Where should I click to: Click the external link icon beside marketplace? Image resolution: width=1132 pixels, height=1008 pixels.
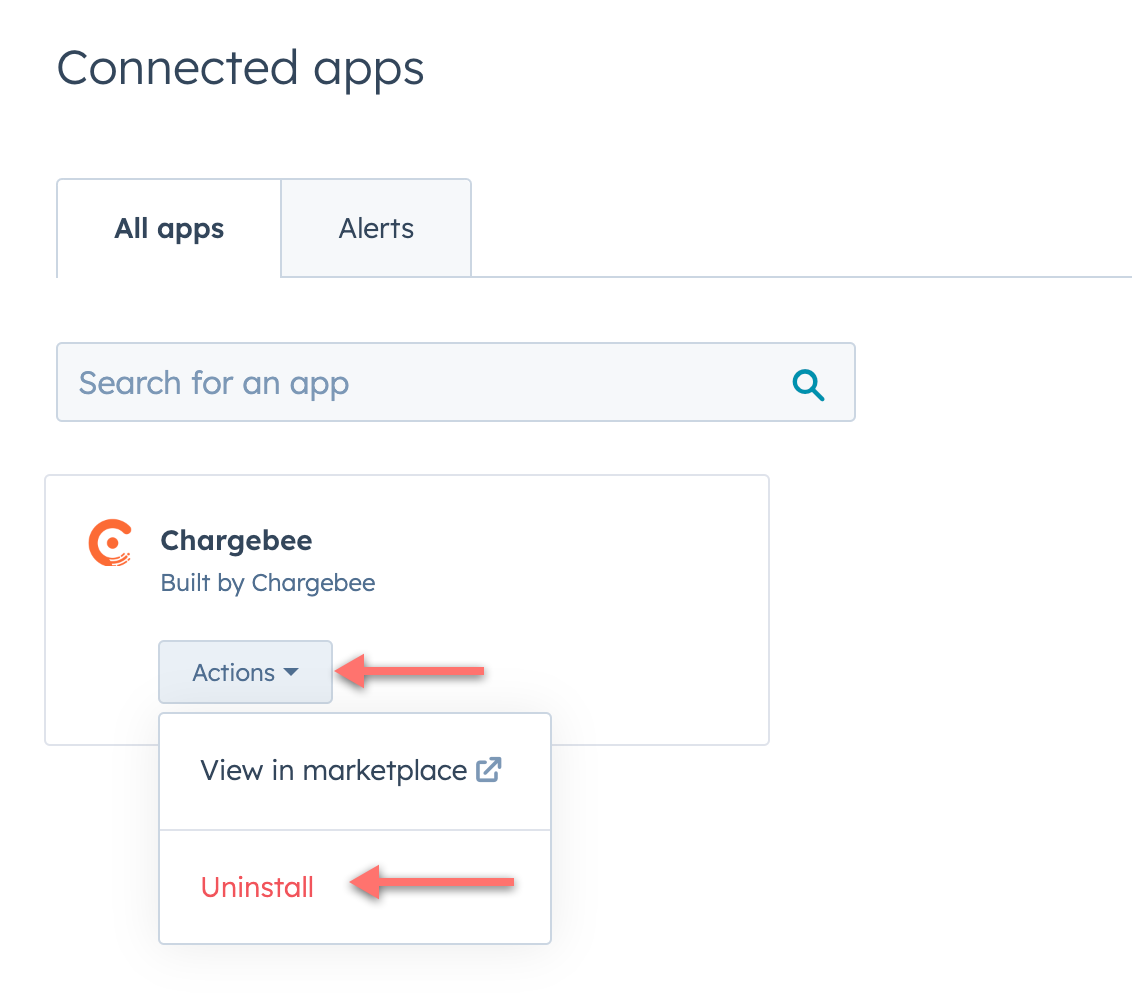click(x=489, y=770)
